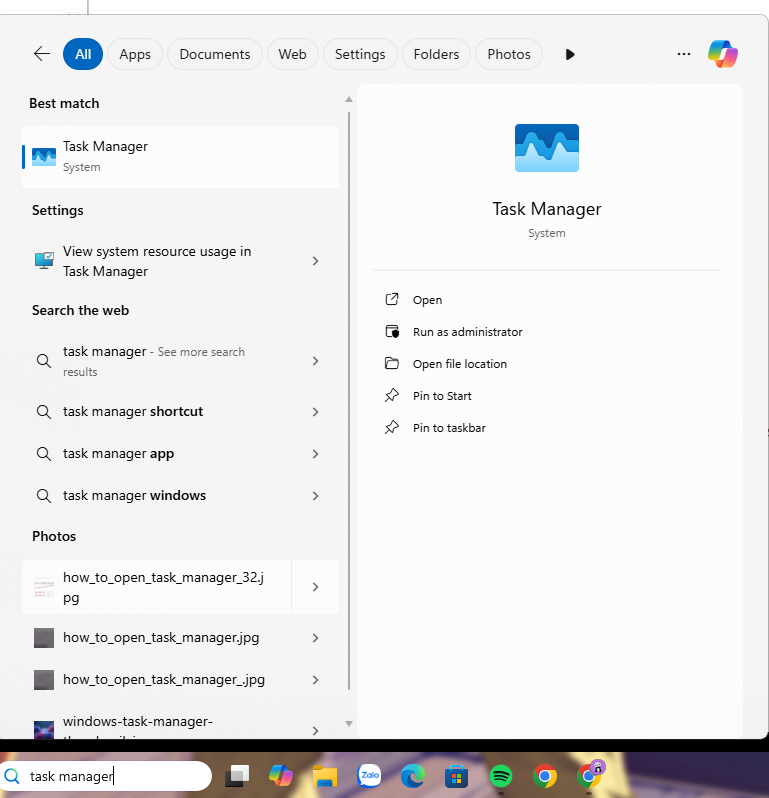Expand View system resource usage result chevron
This screenshot has width=769, height=798.
[316, 261]
